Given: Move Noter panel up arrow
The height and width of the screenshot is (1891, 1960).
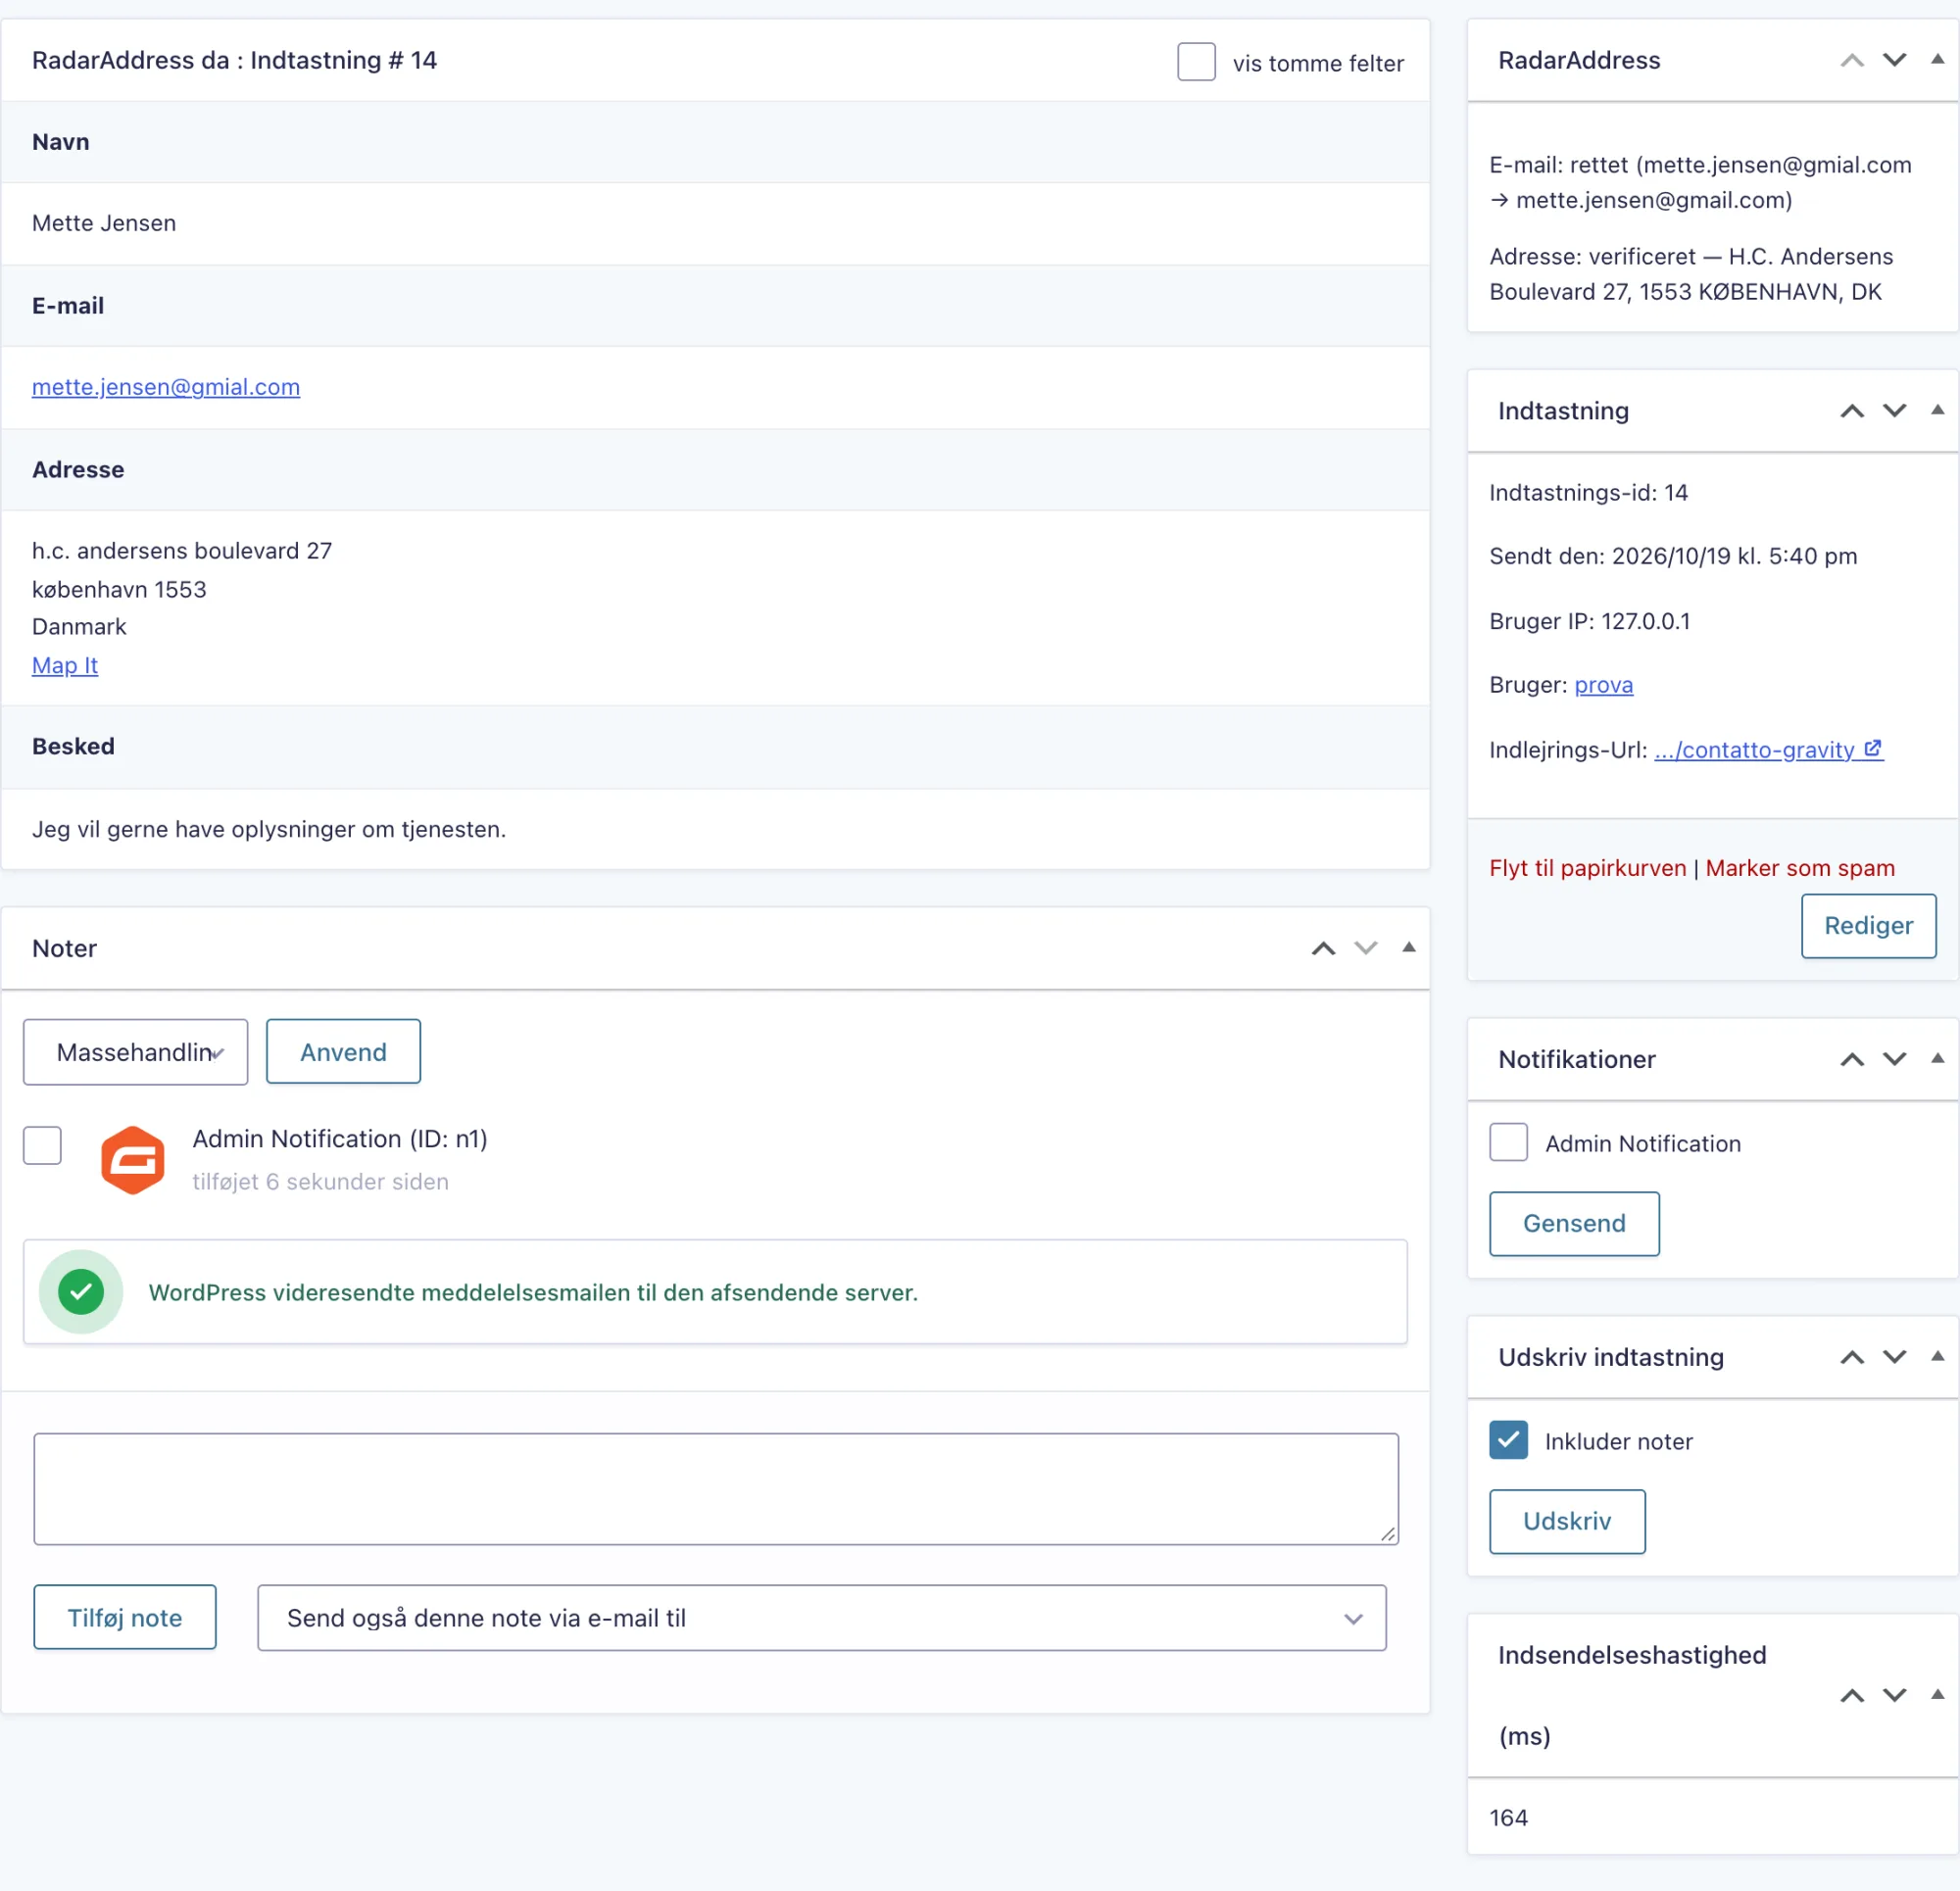Looking at the screenshot, I should 1323,948.
